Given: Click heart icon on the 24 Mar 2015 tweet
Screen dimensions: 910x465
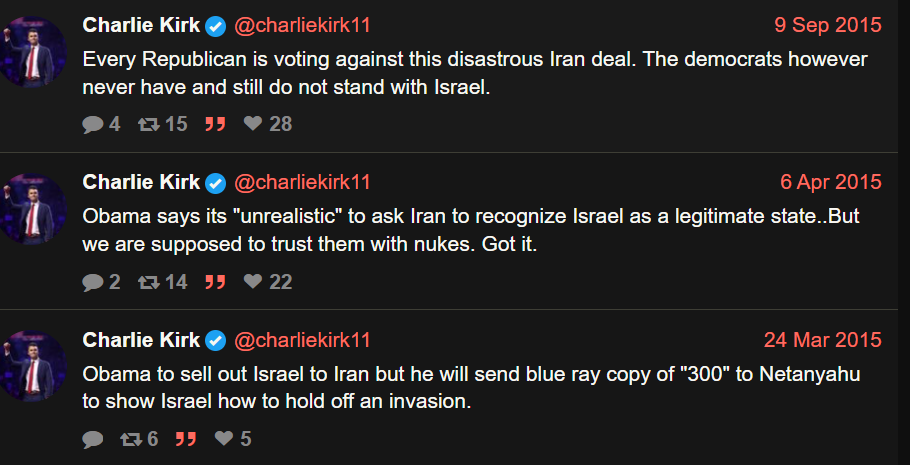Looking at the screenshot, I should click(x=224, y=439).
